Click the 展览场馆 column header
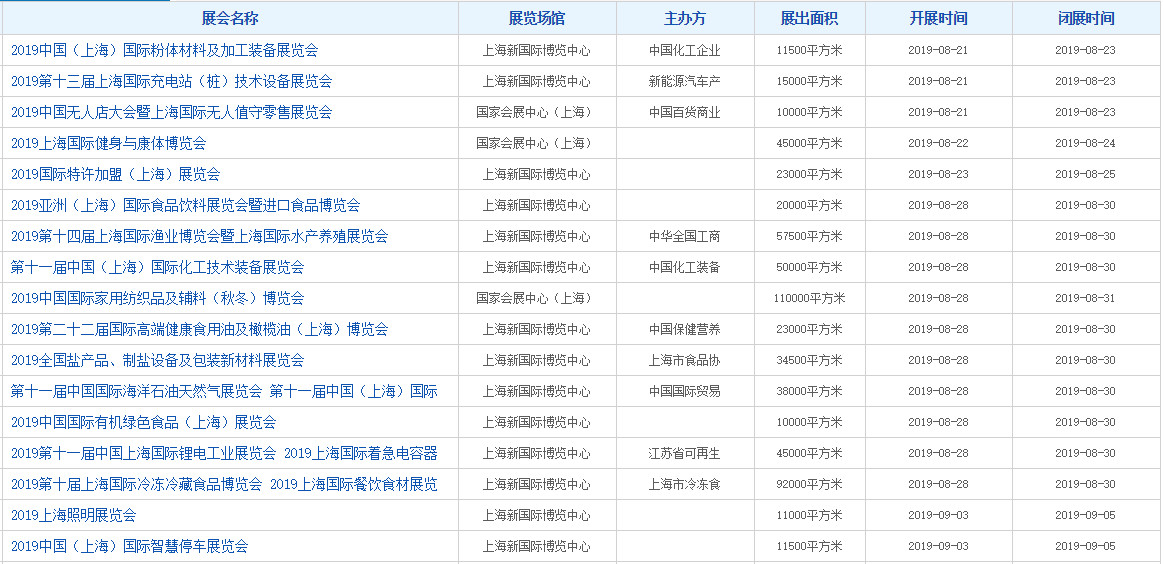Image resolution: width=1164 pixels, height=564 pixels. (x=537, y=19)
